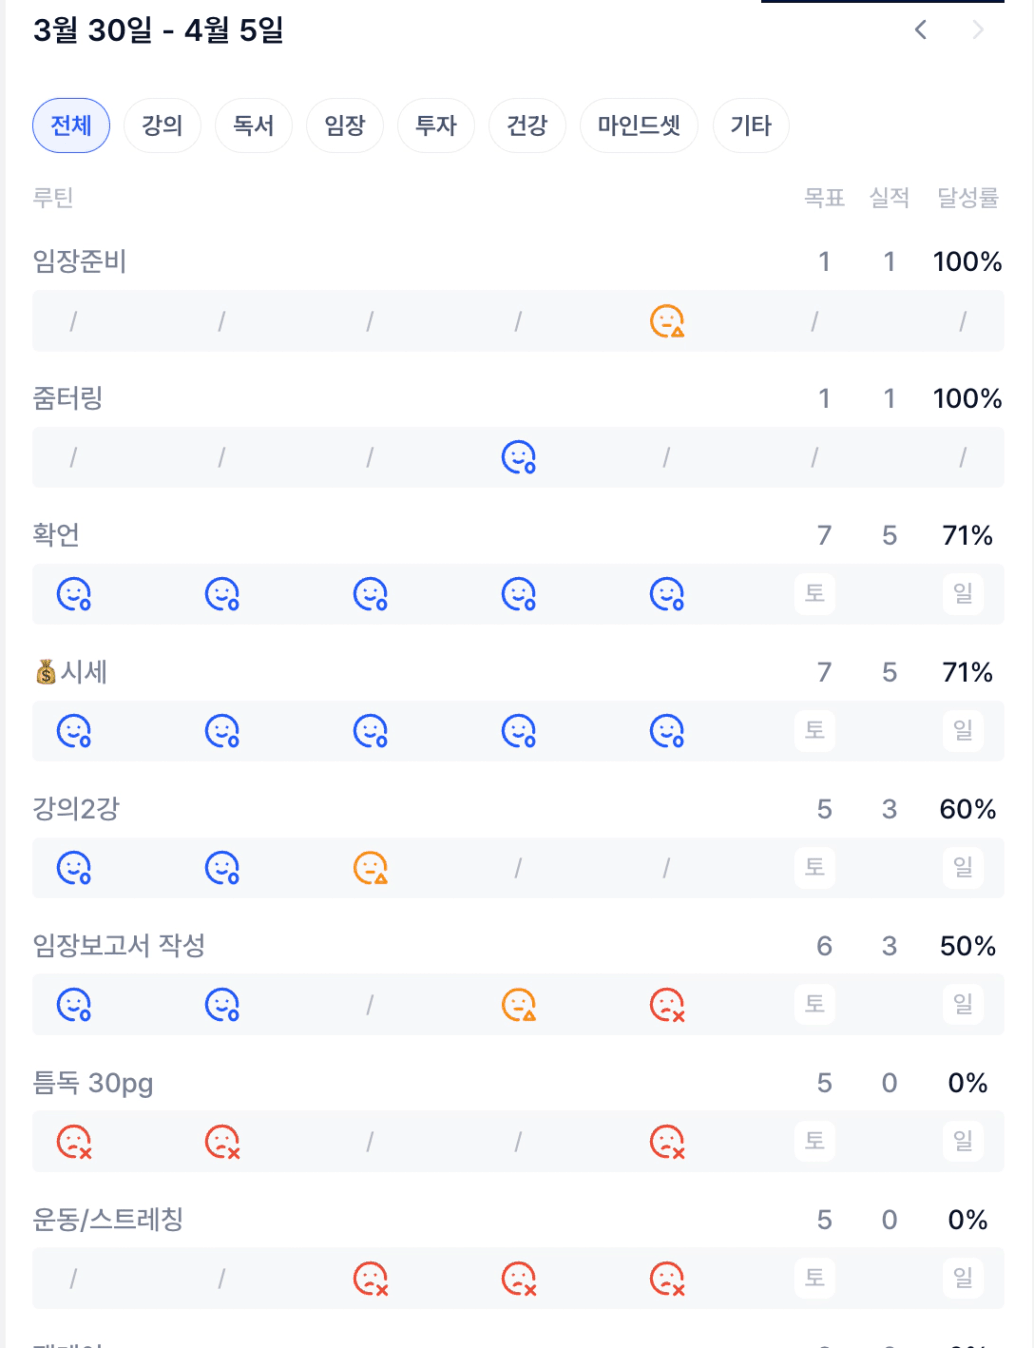Toggle the 일 badge in 시세 row

point(963,731)
